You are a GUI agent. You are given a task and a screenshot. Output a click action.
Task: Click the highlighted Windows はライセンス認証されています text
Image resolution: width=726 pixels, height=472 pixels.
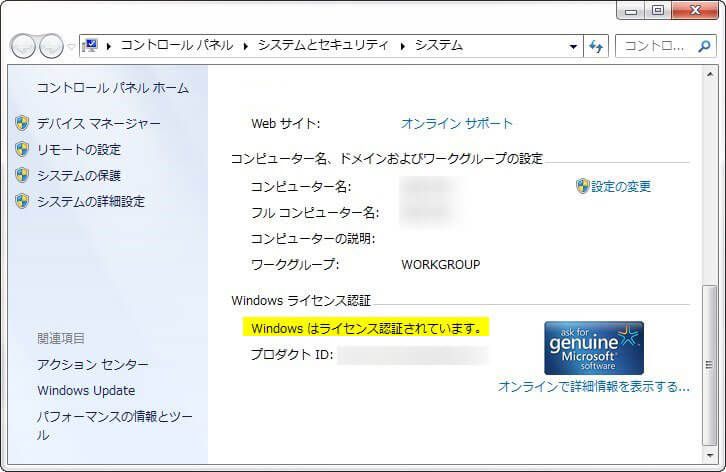tap(366, 328)
